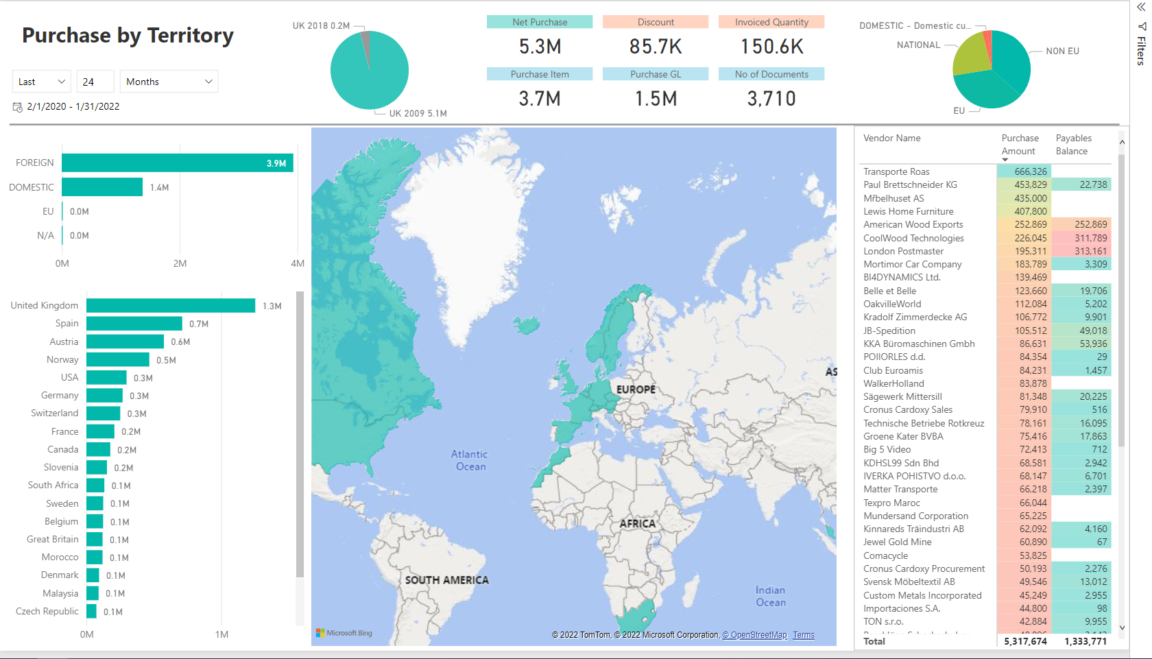Image resolution: width=1152 pixels, height=659 pixels.
Task: Open the OpenStreetMap attribution link
Action: pos(755,634)
